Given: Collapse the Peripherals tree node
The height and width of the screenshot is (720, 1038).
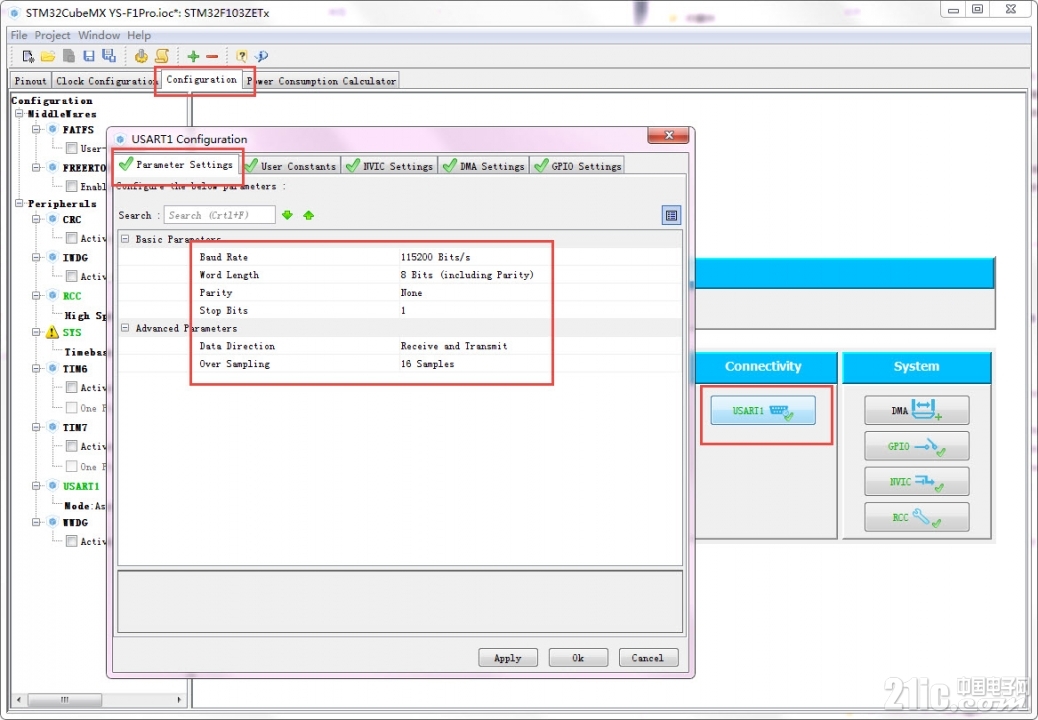Looking at the screenshot, I should pyautogui.click(x=20, y=203).
